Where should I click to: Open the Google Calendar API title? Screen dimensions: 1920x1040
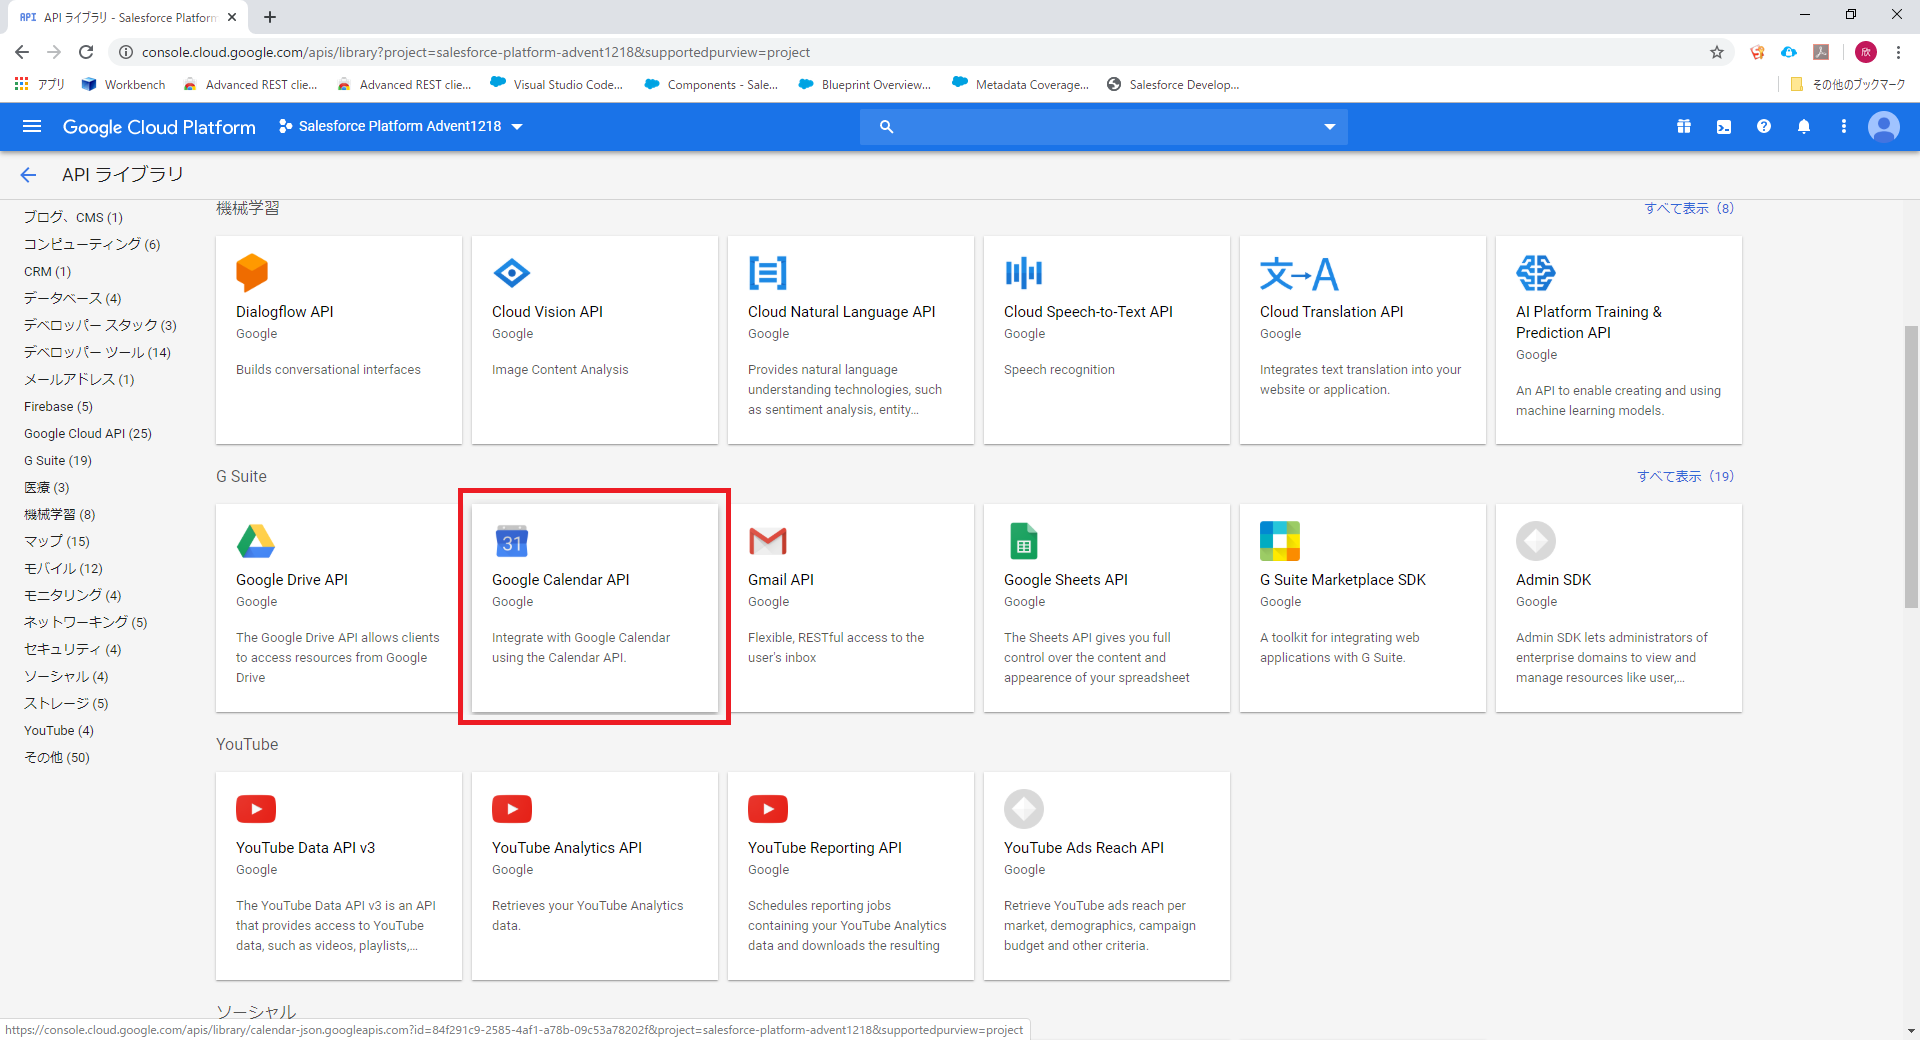(561, 580)
